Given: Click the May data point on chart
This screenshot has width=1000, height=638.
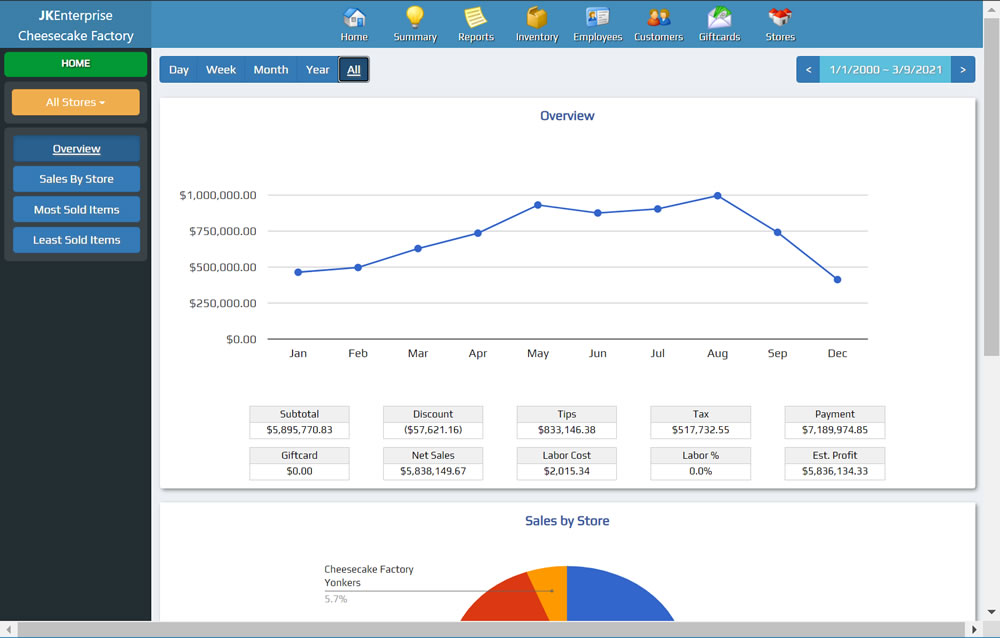Looking at the screenshot, I should tap(538, 205).
